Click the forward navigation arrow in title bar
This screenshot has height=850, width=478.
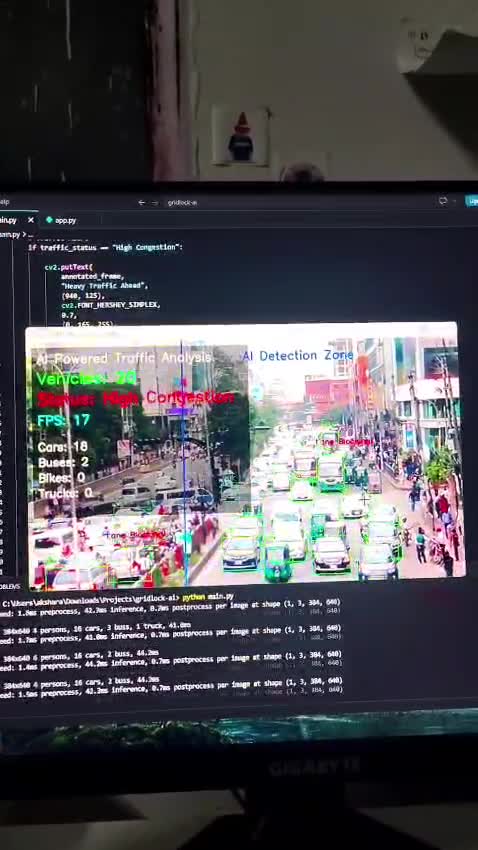tap(155, 202)
